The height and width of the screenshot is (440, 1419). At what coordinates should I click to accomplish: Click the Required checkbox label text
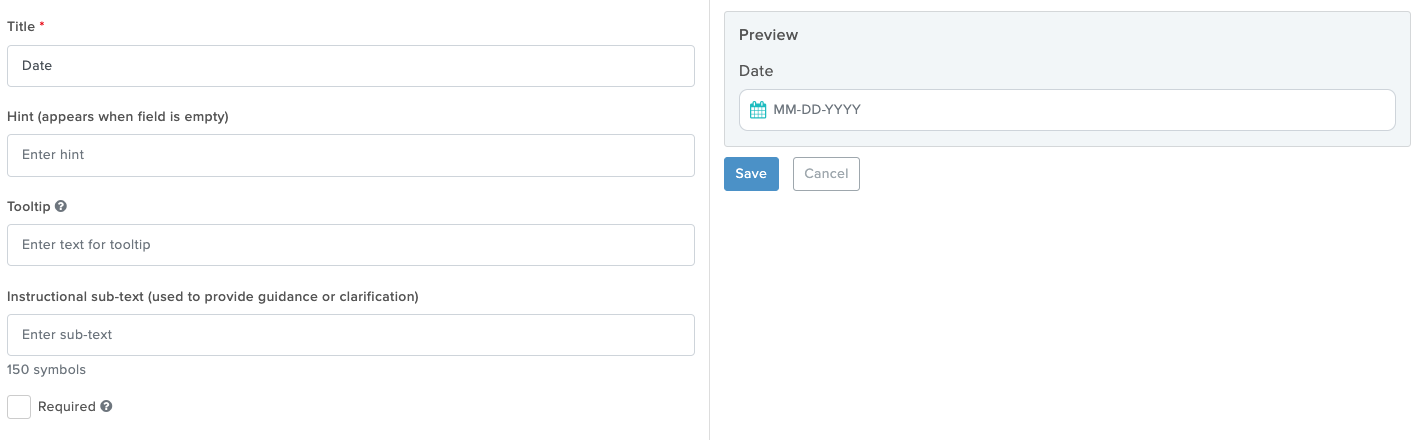pyautogui.click(x=67, y=407)
